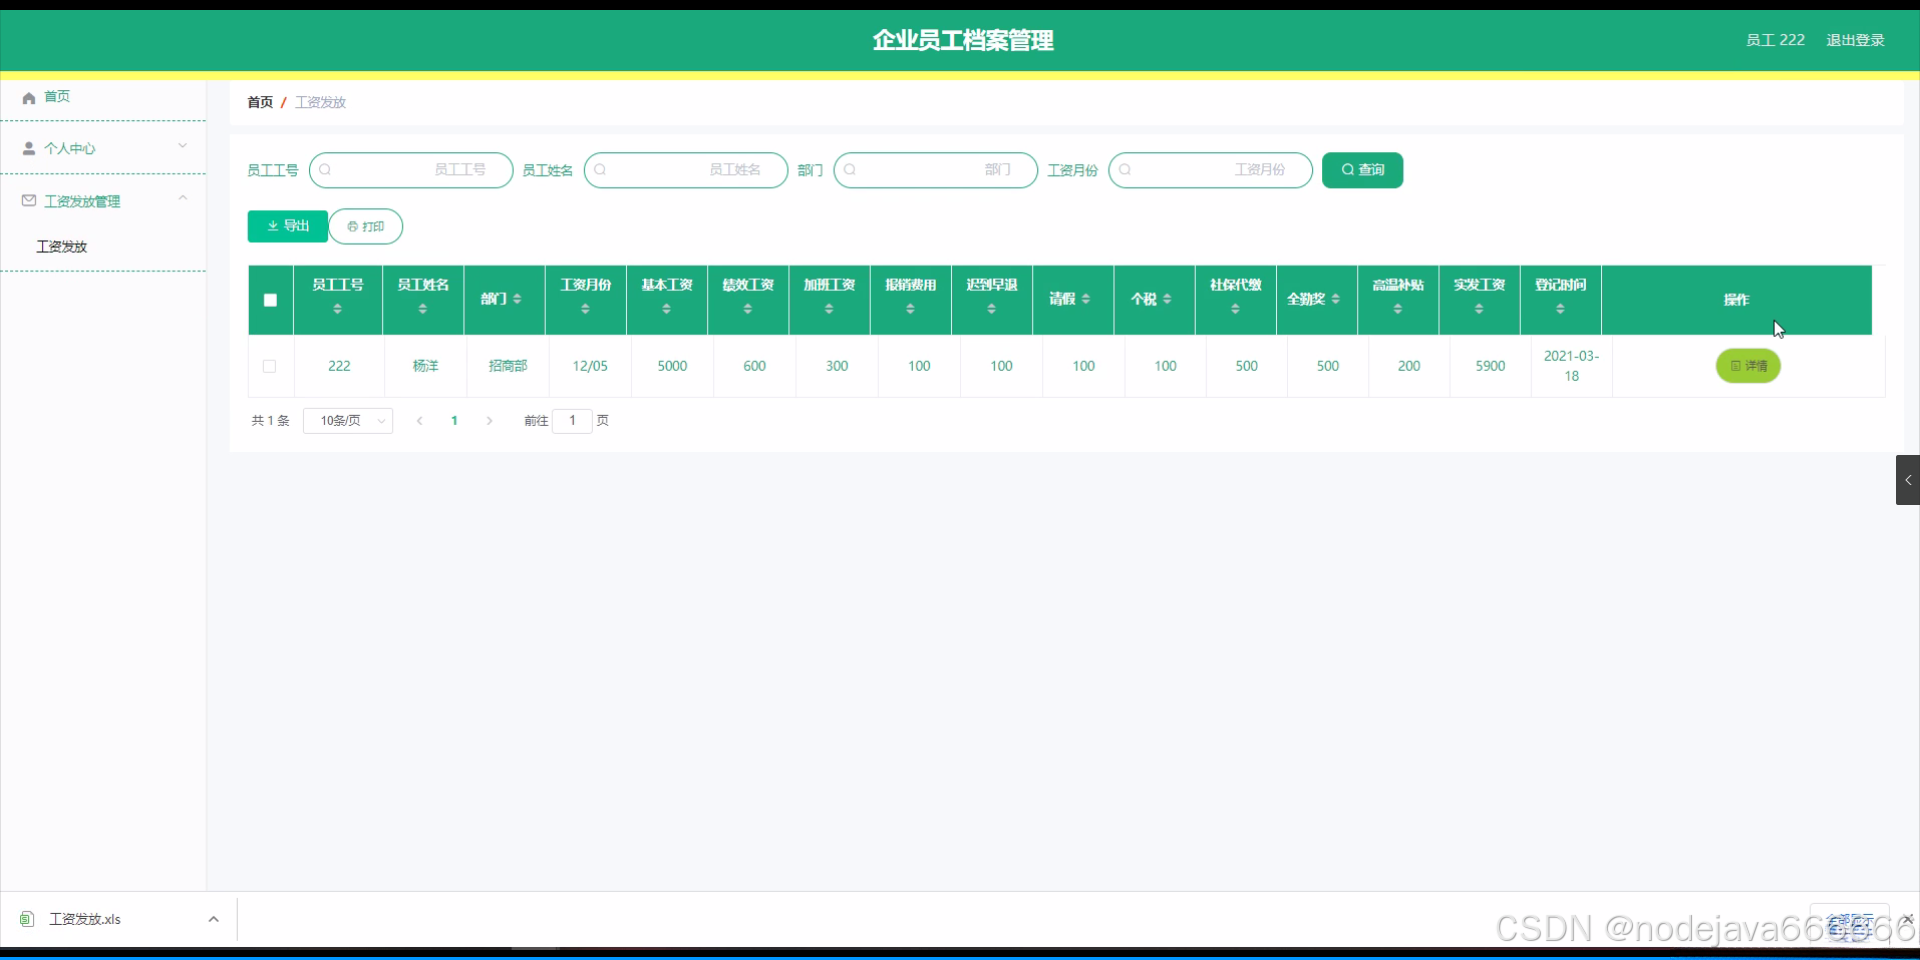Screen dimensions: 1920x960
Task: Sort the table by 个税 using its sort arrows
Action: pyautogui.click(x=1167, y=299)
